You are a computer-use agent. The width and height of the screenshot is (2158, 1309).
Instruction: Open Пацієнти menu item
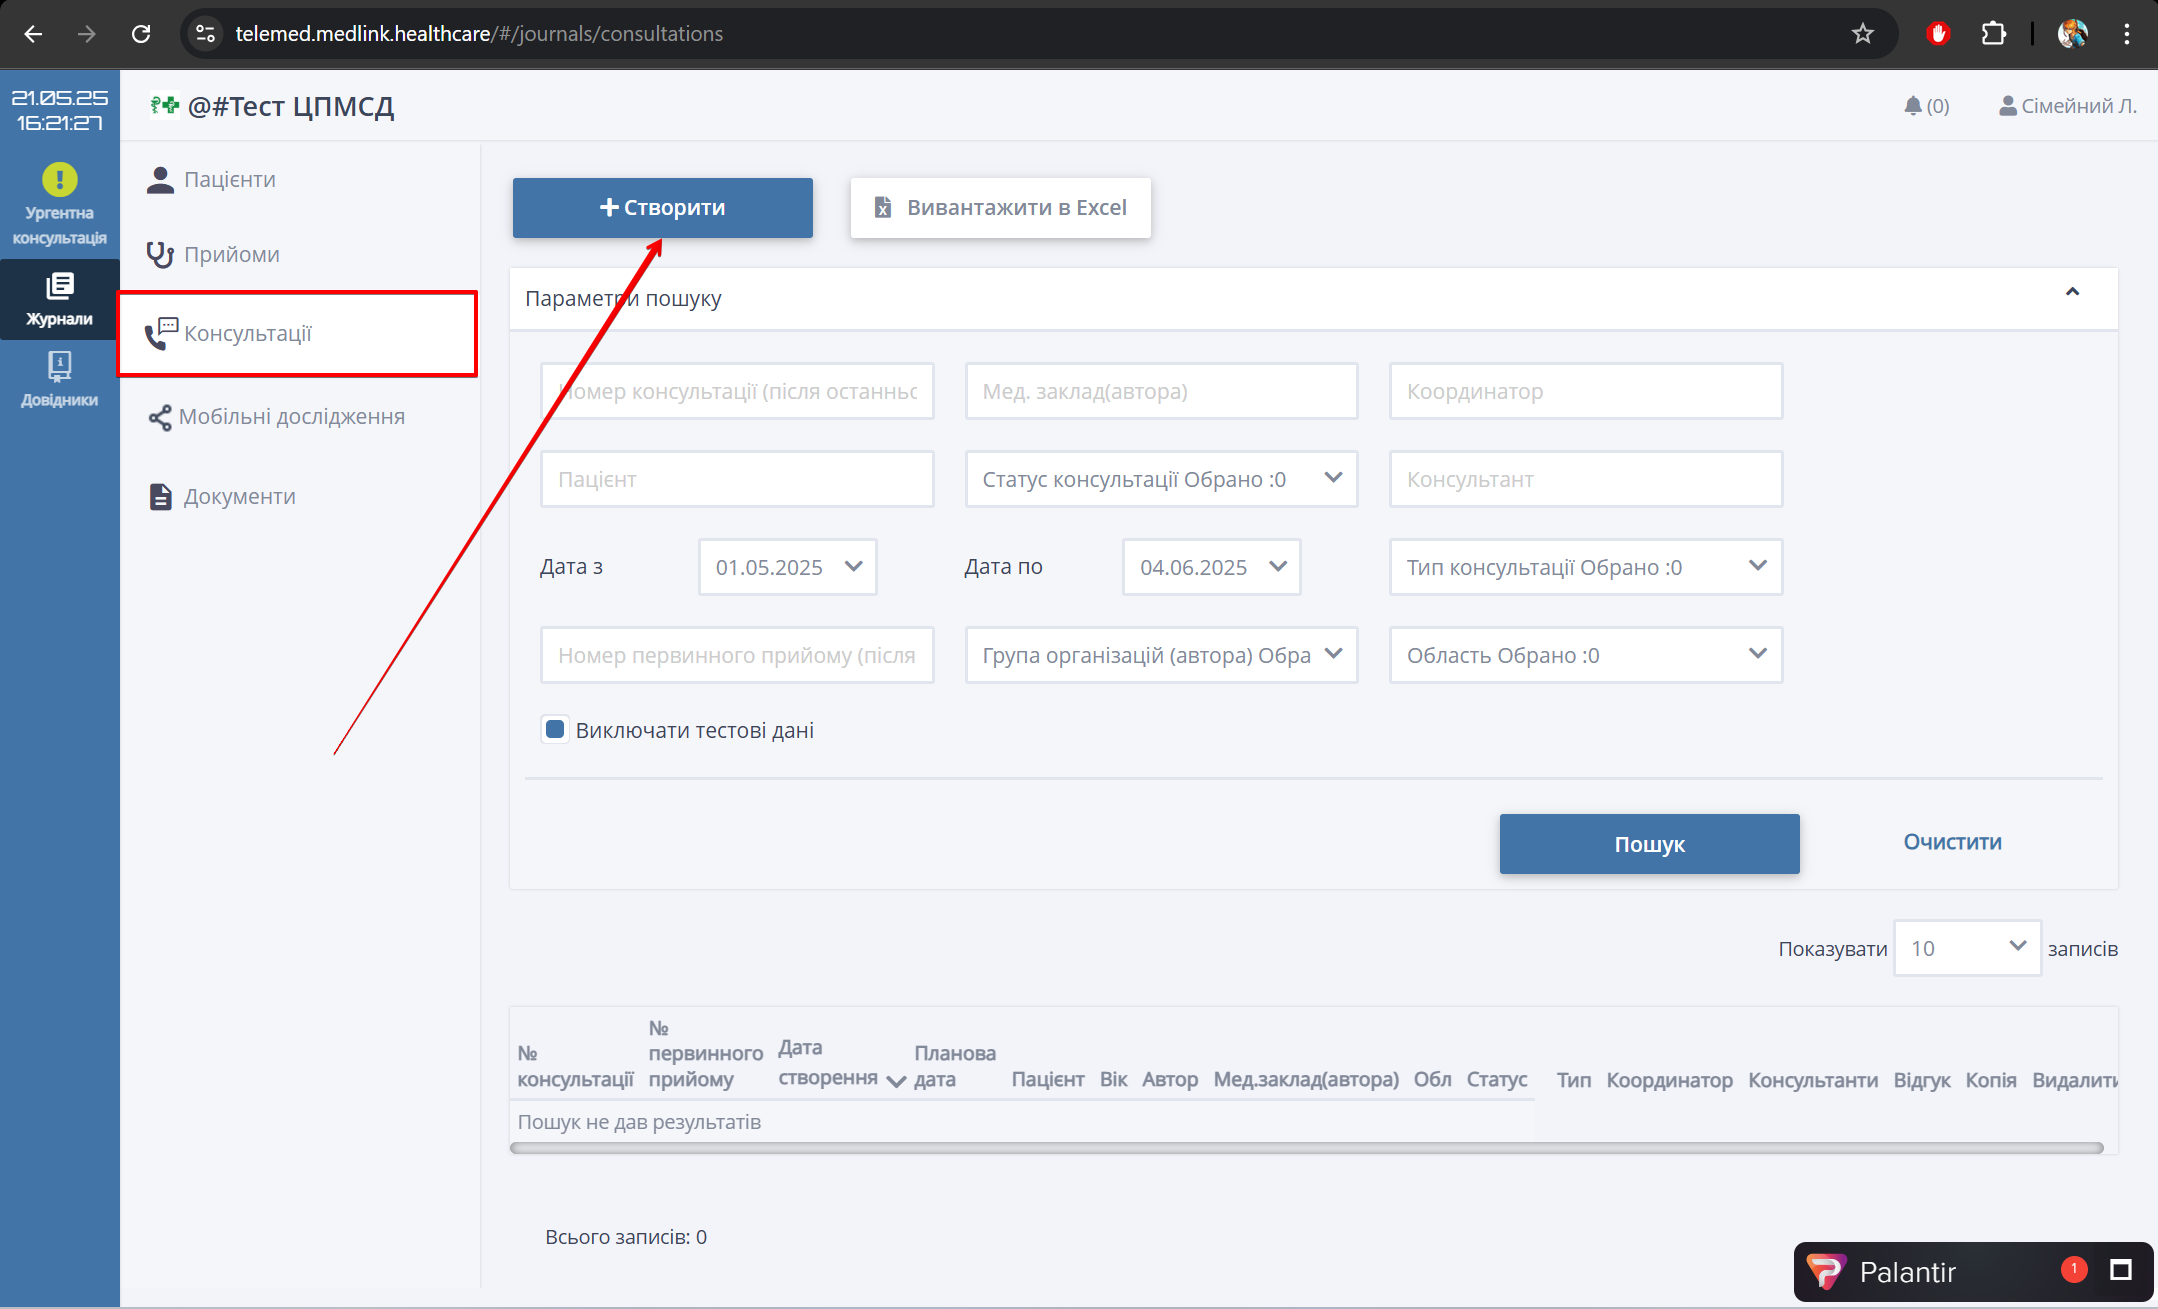(229, 179)
